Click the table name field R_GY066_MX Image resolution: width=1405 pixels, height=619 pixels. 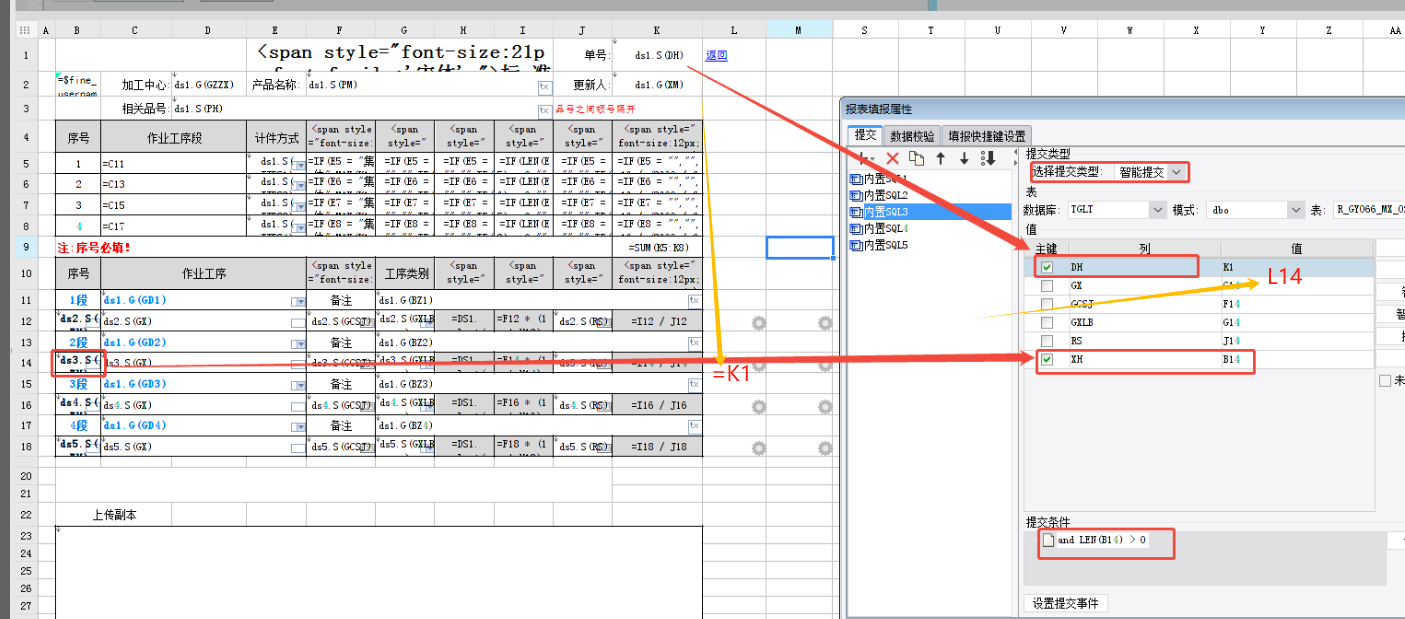click(1369, 210)
